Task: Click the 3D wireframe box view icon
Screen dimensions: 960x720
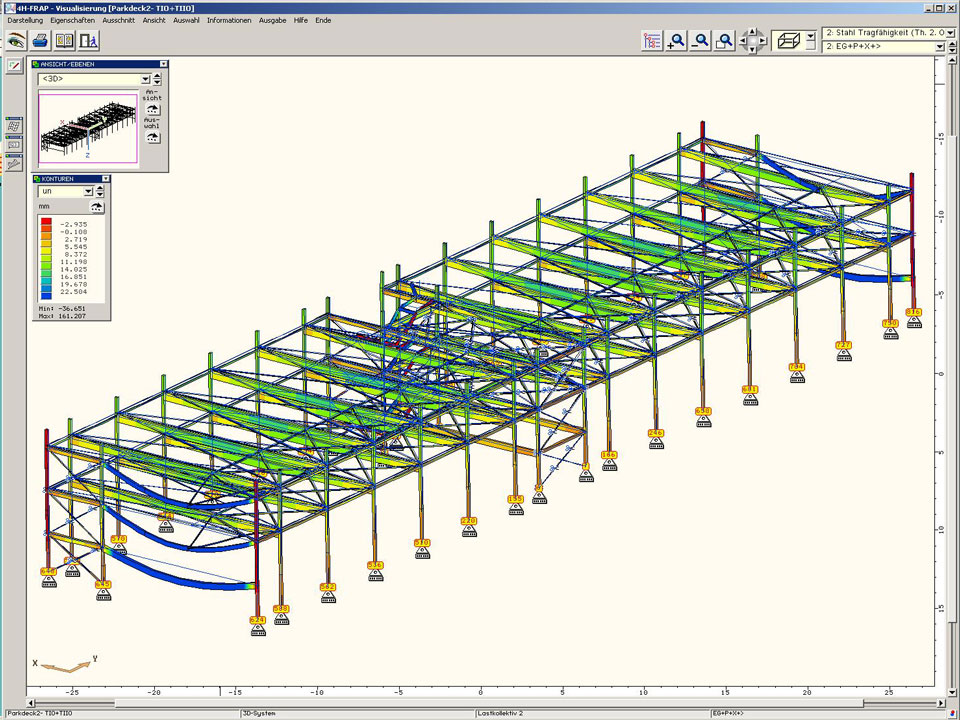Action: point(788,41)
